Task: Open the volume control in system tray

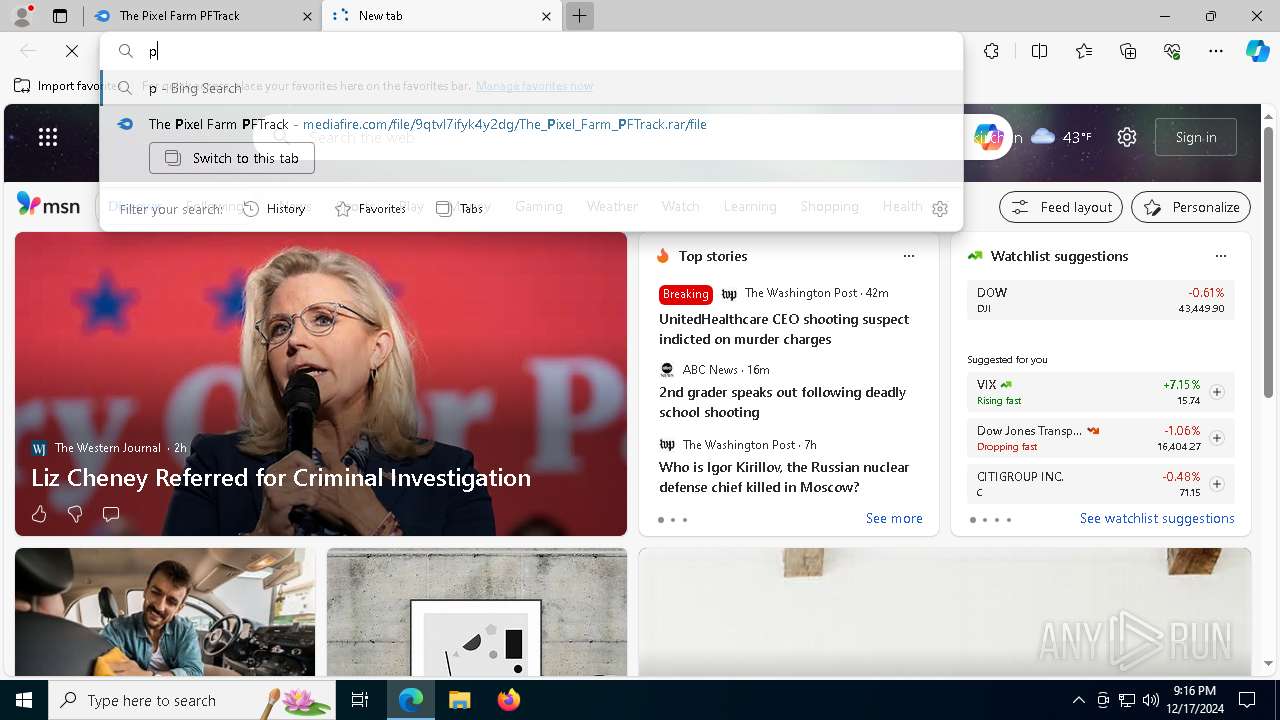Action: click(x=1151, y=700)
